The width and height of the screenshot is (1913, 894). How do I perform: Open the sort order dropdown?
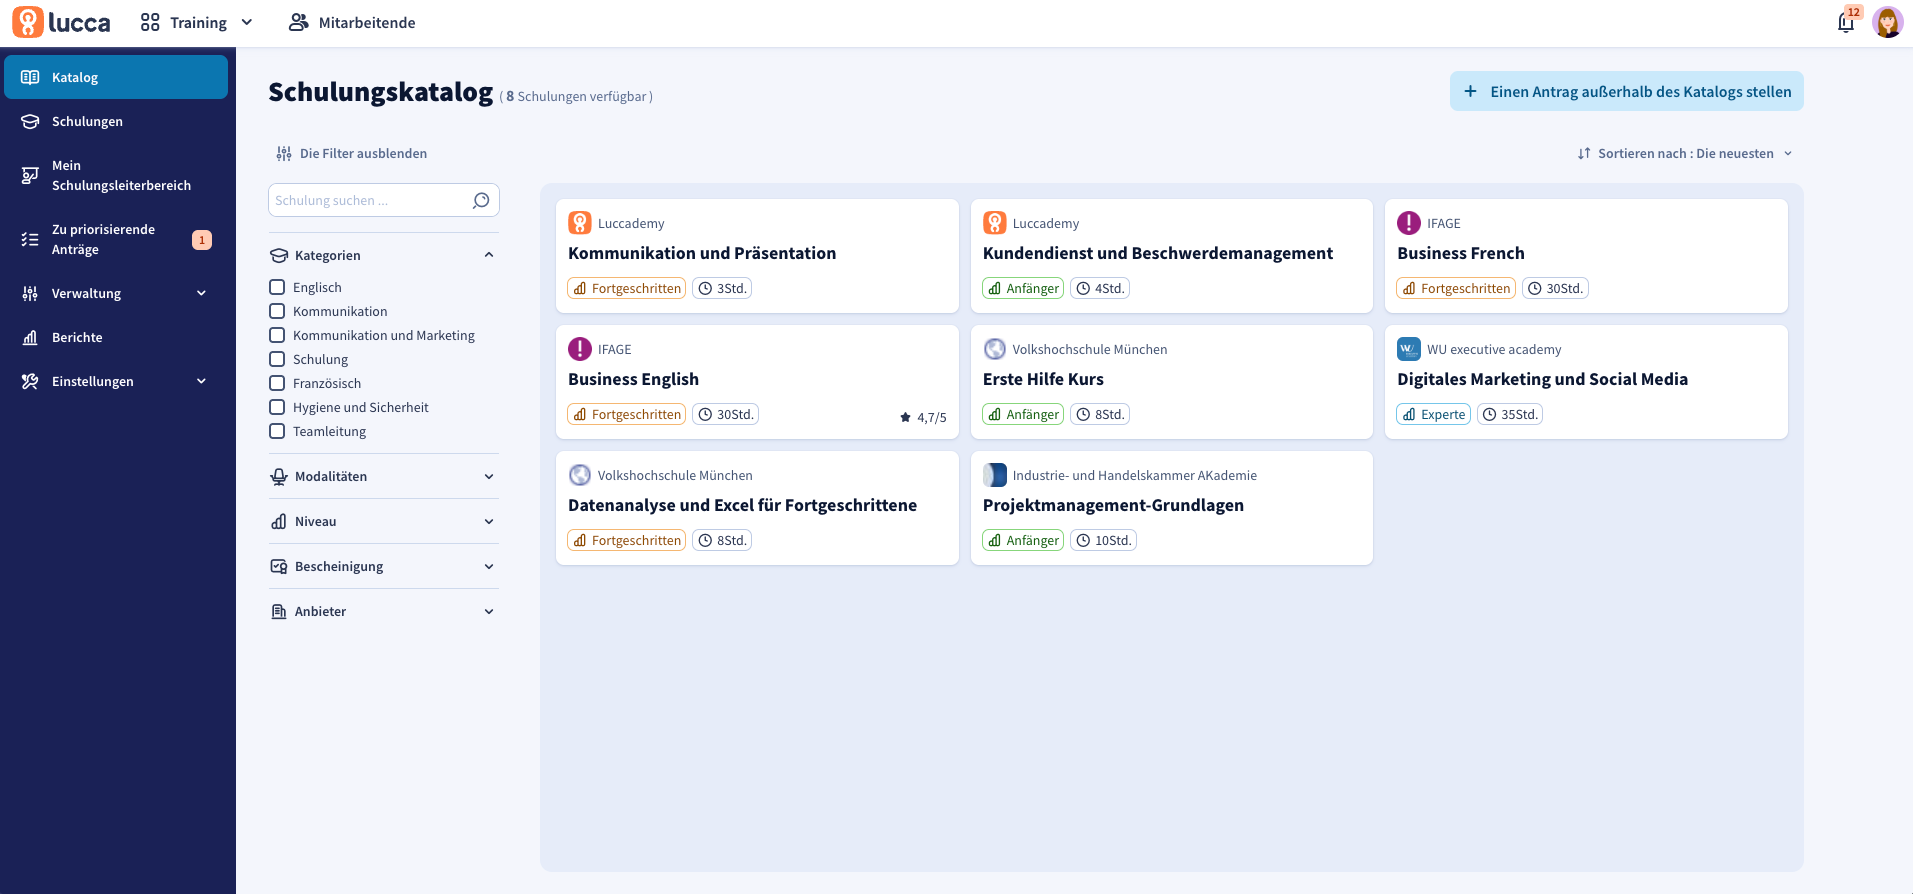pos(1685,154)
